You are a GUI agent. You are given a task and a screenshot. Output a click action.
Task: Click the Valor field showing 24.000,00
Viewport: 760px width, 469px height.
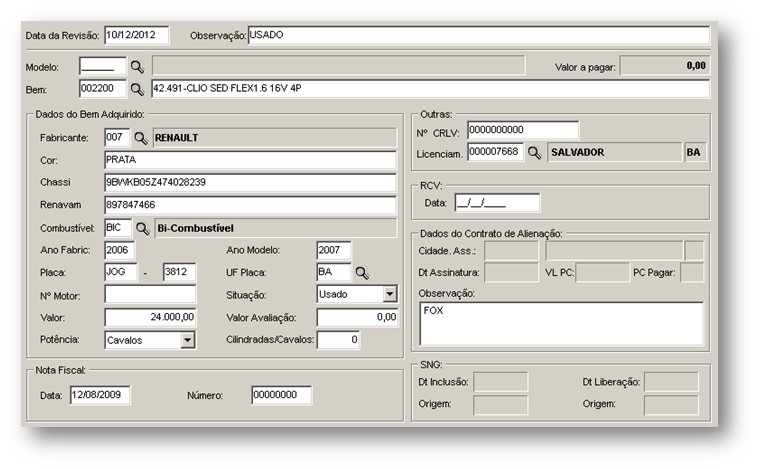[x=150, y=317]
